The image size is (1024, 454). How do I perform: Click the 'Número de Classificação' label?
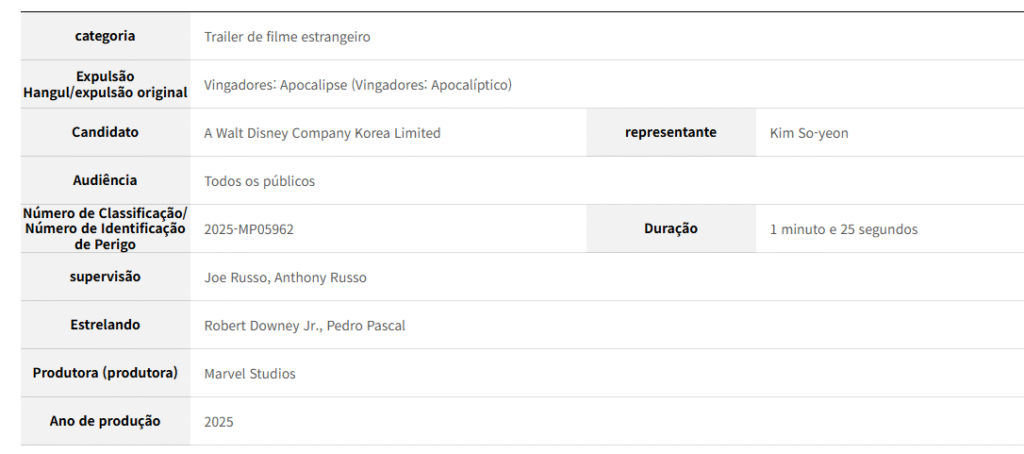105,229
